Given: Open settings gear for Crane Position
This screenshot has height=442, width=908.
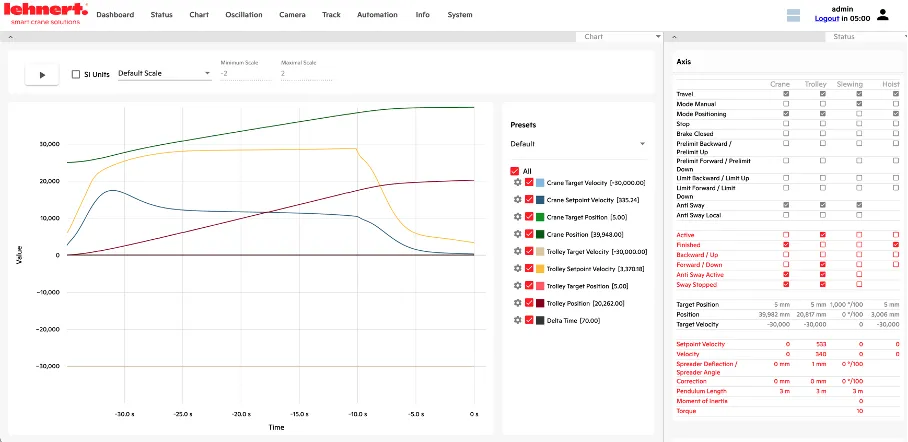Looking at the screenshot, I should pyautogui.click(x=518, y=234).
